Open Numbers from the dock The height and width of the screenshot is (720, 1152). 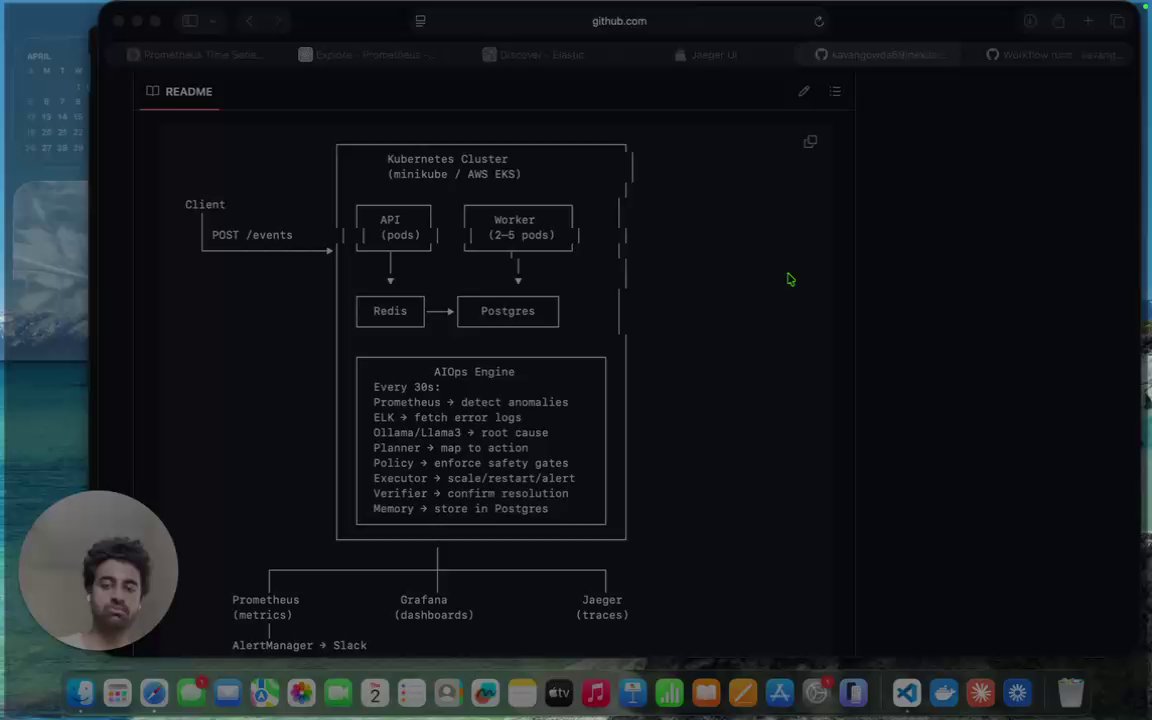click(669, 693)
